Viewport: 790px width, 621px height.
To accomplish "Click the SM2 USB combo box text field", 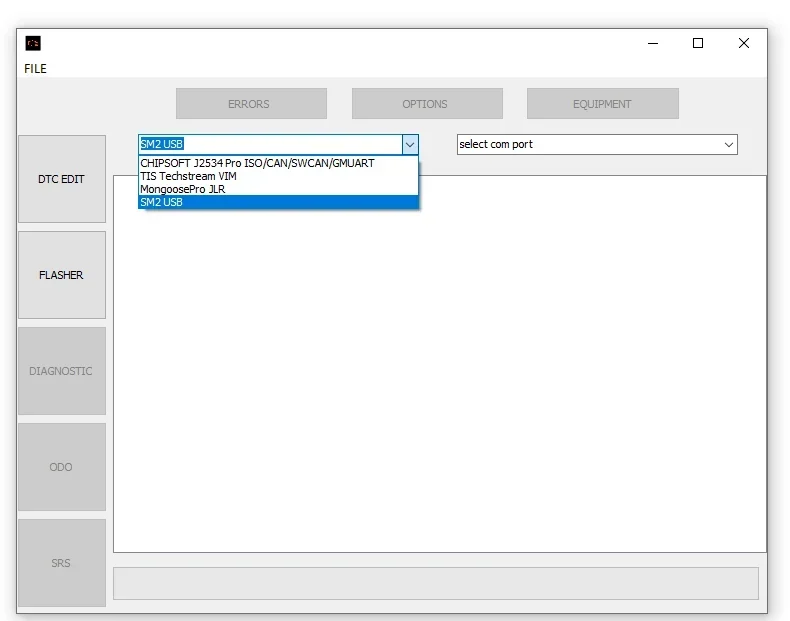I will pos(271,145).
